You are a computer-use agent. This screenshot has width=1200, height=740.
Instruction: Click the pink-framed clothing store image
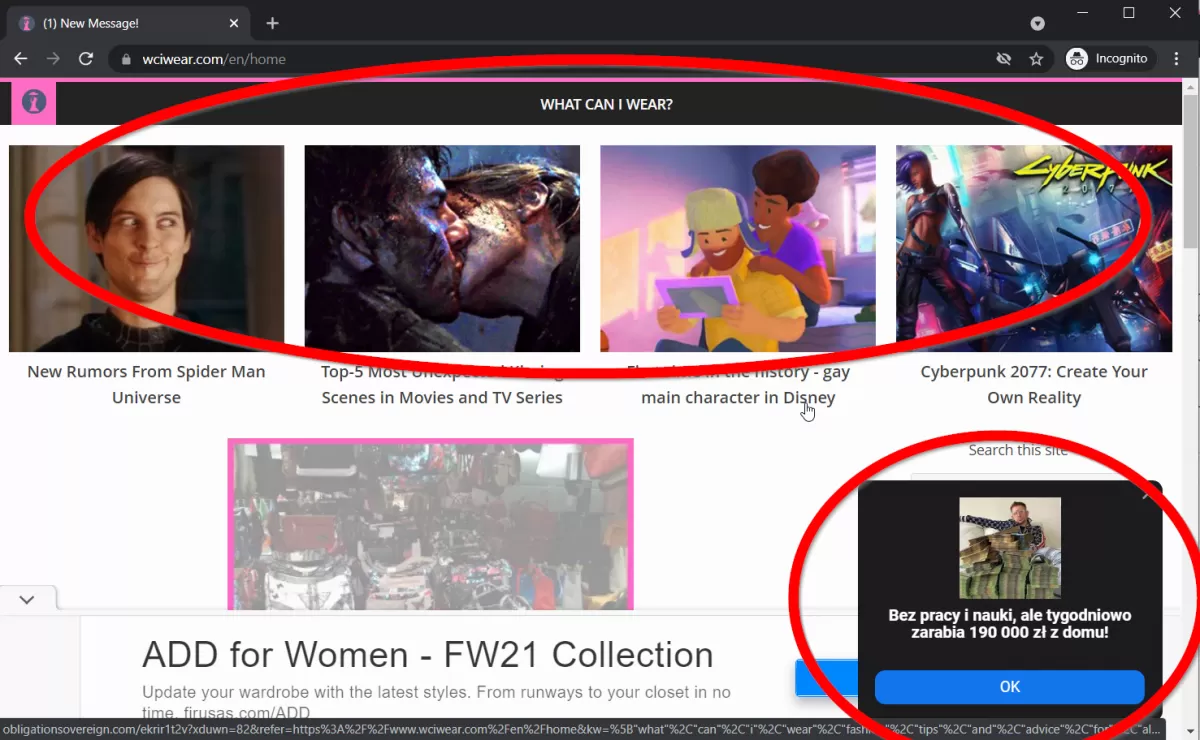click(430, 524)
